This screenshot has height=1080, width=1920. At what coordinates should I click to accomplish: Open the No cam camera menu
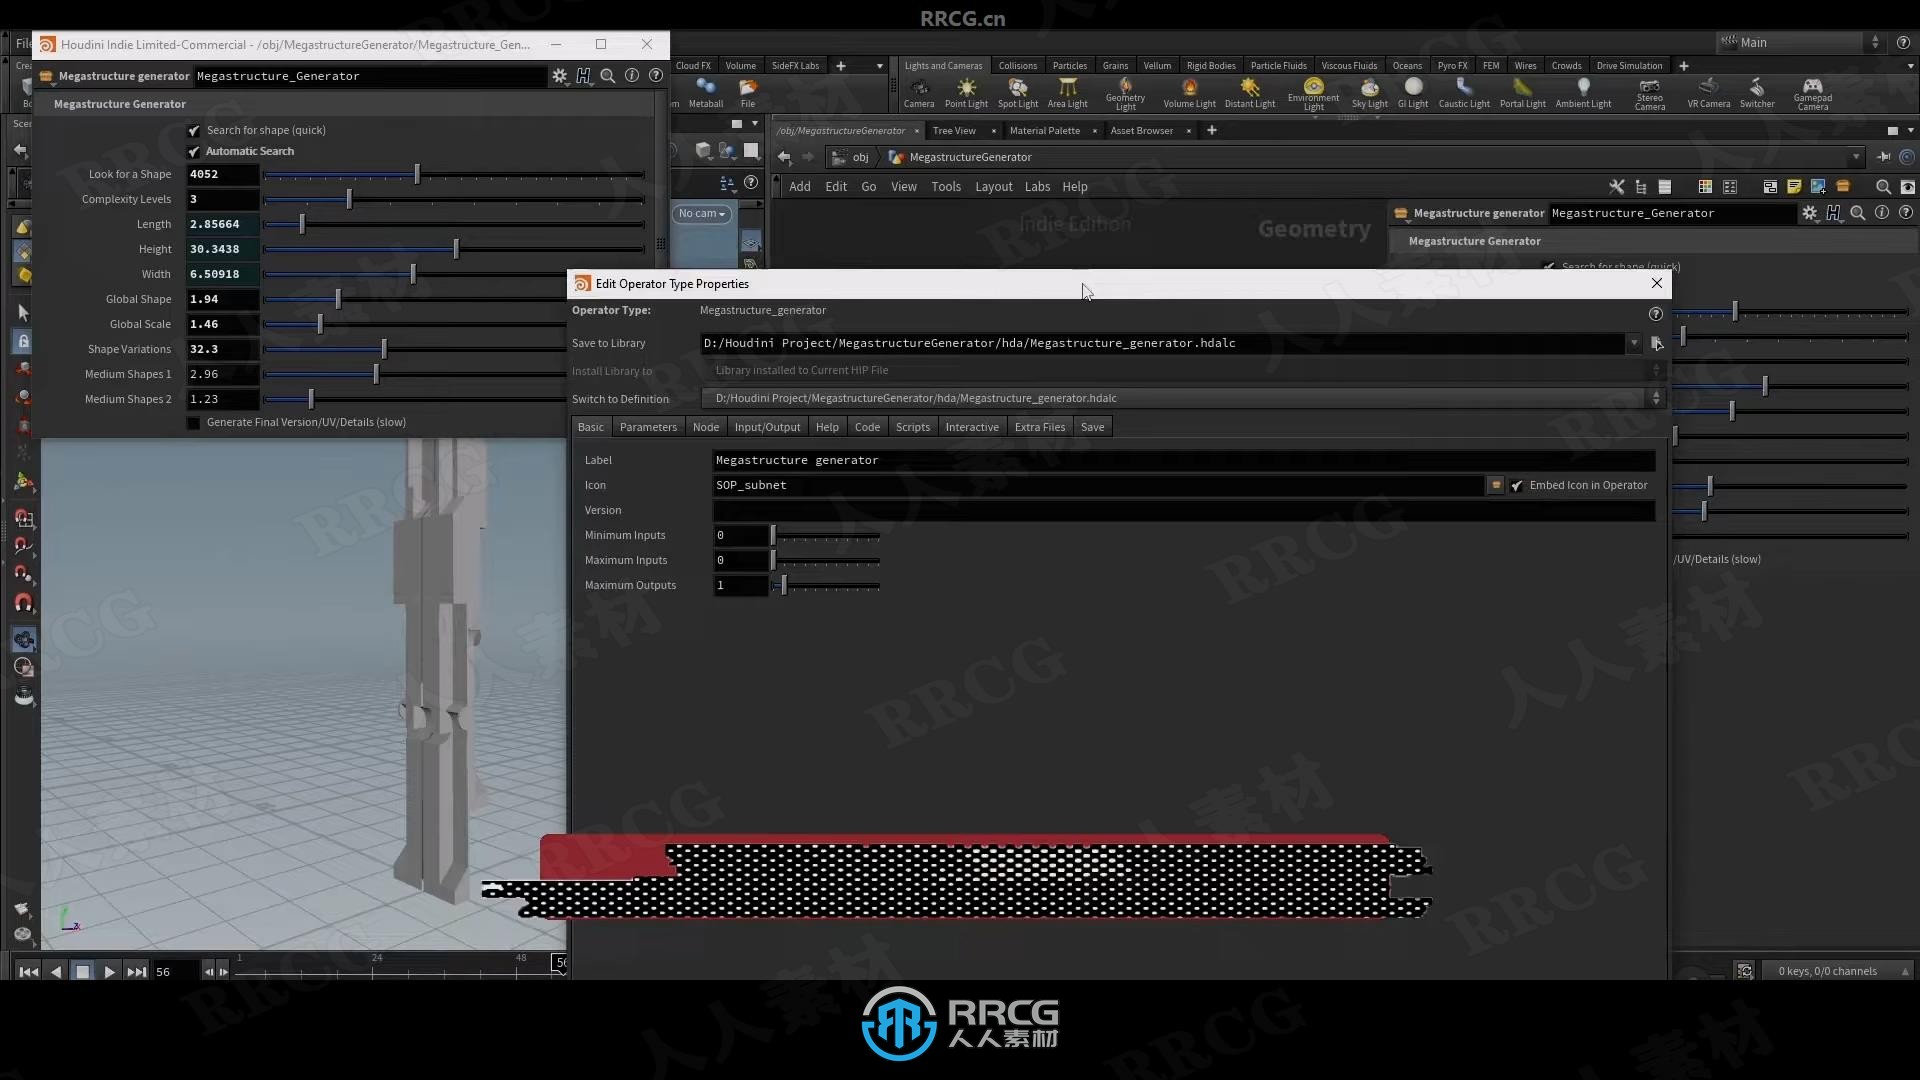702,214
